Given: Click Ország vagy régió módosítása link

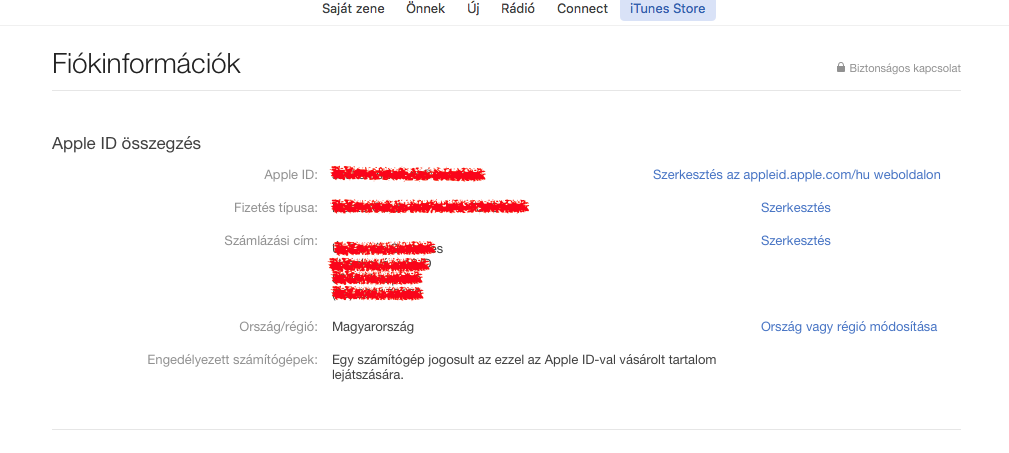Looking at the screenshot, I should [849, 326].
